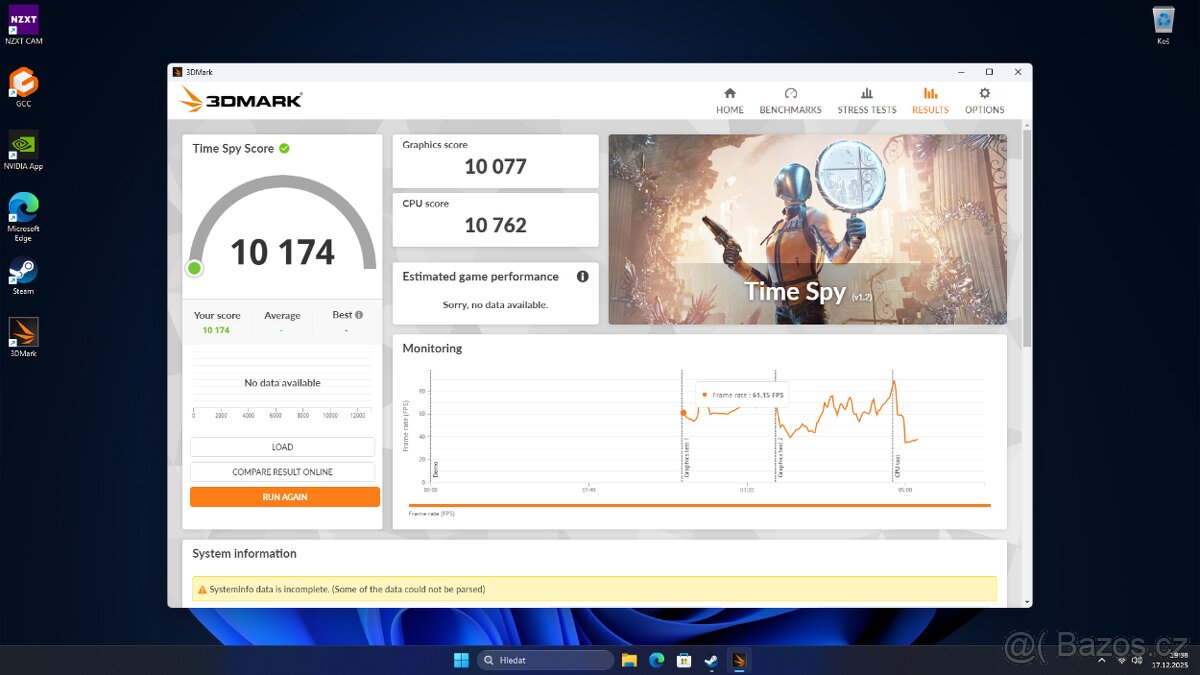Open Microsoft Edge from the taskbar

656,660
